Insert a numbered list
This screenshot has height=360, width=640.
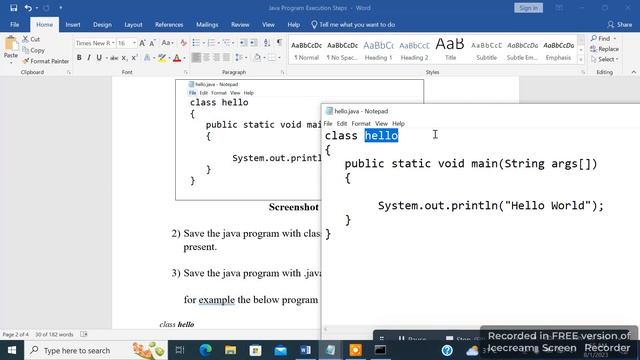click(x=211, y=43)
